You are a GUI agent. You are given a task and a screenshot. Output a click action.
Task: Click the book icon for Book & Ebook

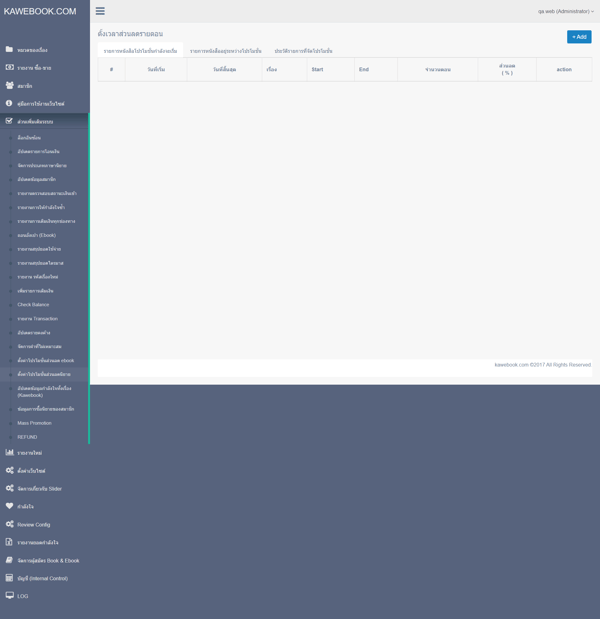(9, 560)
